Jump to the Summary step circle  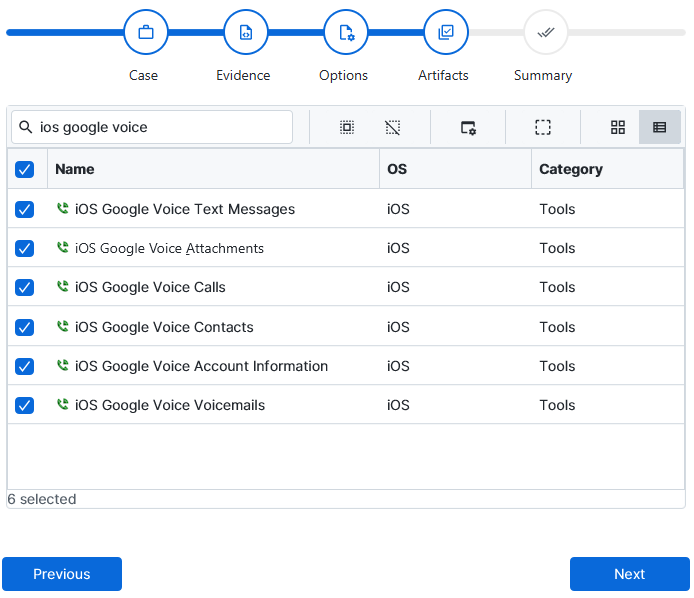[x=546, y=32]
